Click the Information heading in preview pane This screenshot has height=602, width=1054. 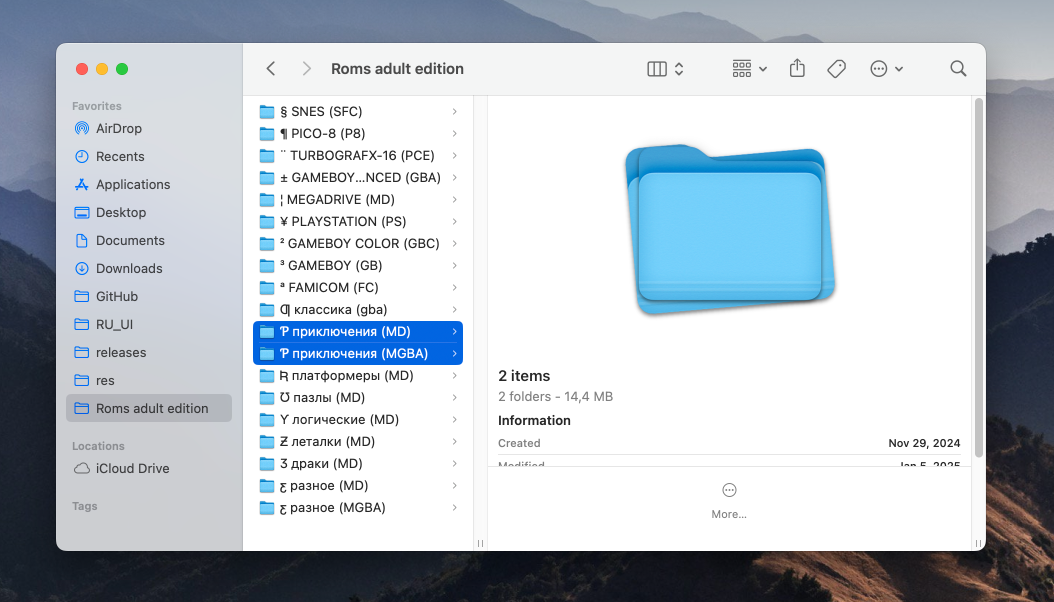tap(534, 421)
